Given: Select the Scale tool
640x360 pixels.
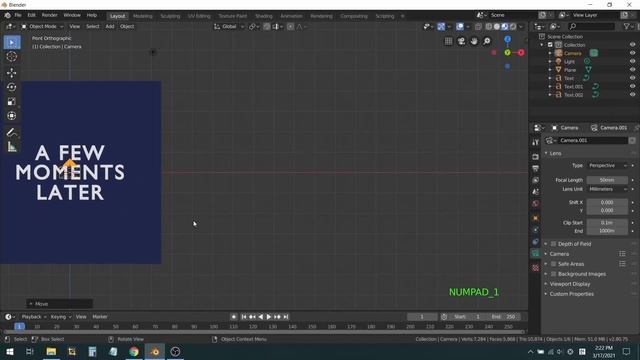Looking at the screenshot, I should click(12, 102).
